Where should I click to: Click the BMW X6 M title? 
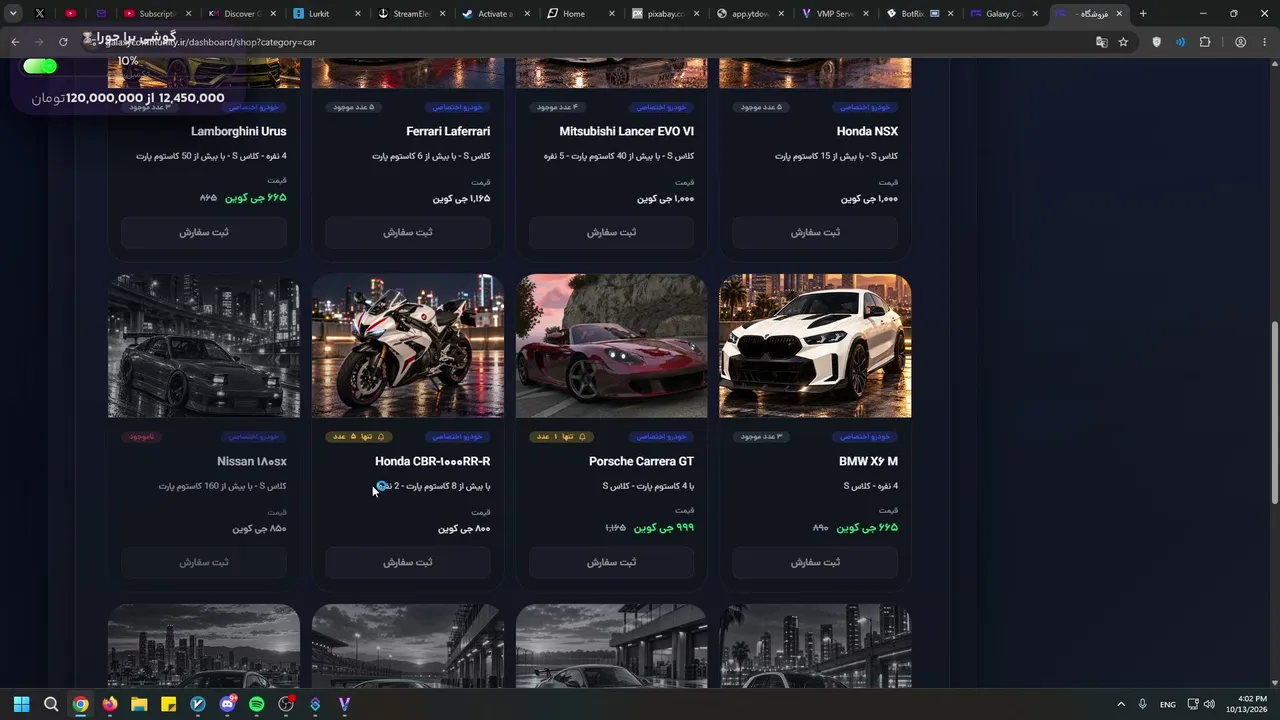tap(868, 461)
